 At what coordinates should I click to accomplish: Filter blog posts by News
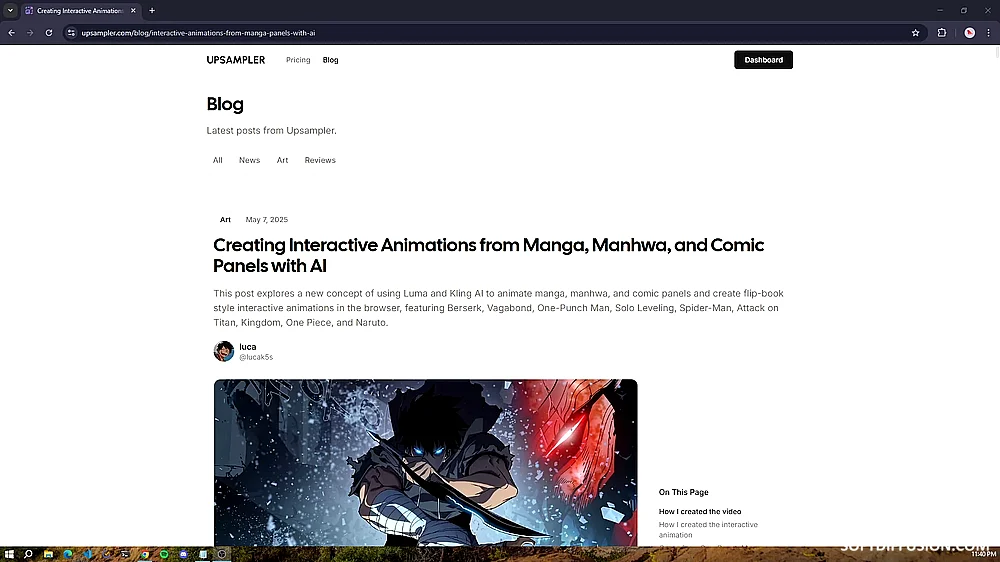pyautogui.click(x=249, y=160)
